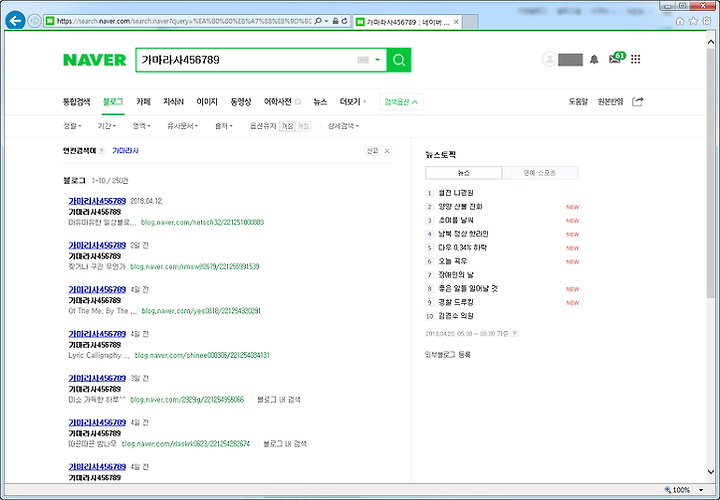This screenshot has width=720, height=500.
Task: Expand the 유사문서 dropdown
Action: pos(182,126)
